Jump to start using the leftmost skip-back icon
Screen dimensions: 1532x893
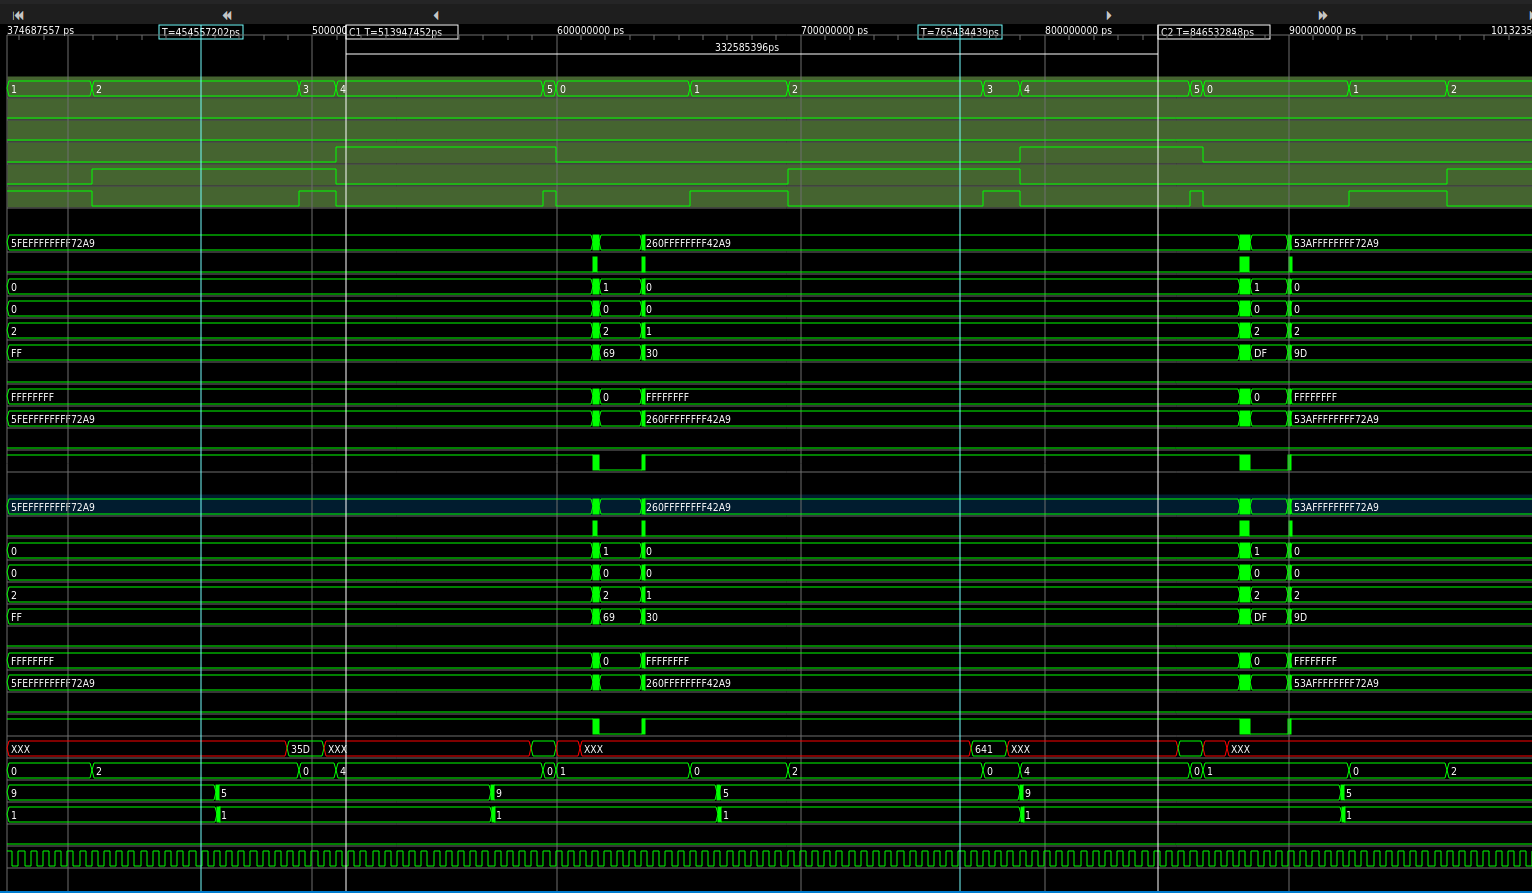coord(18,15)
